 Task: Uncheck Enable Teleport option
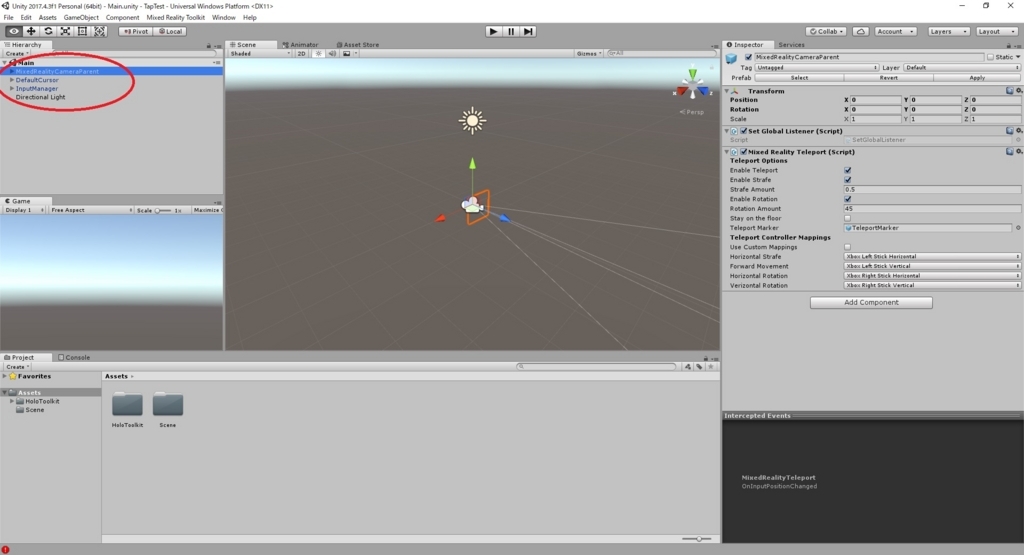[848, 170]
